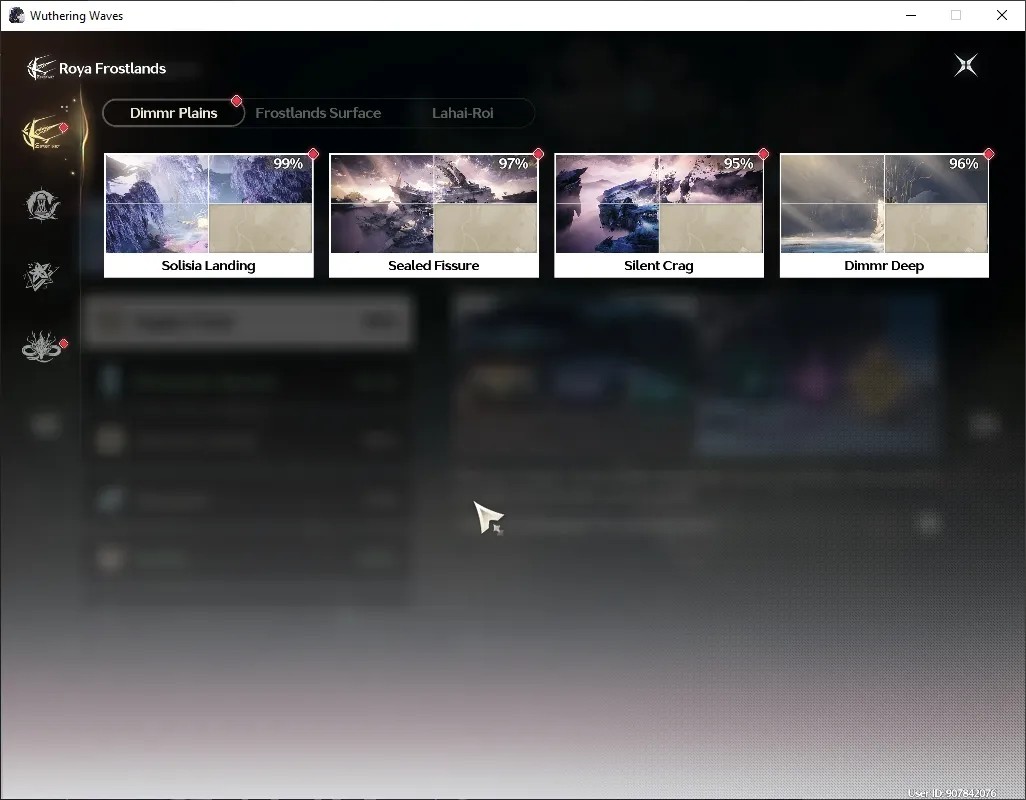This screenshot has width=1026, height=800.
Task: Switch to the Frostlands Surface tab
Action: point(318,113)
